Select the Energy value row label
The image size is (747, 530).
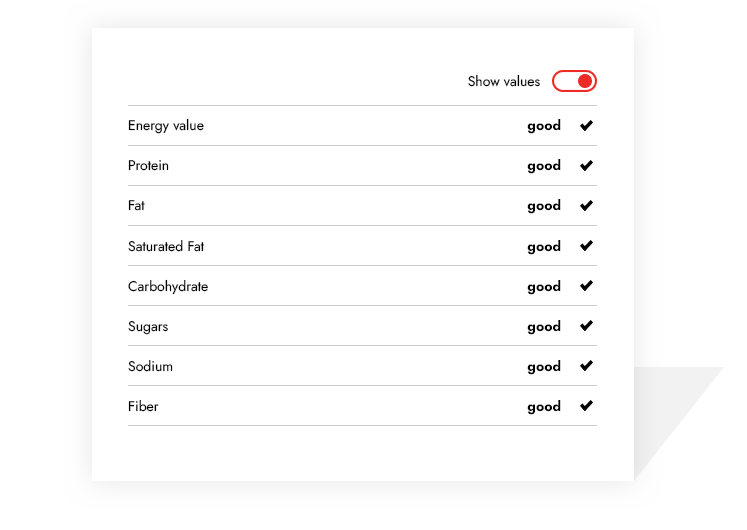165,126
